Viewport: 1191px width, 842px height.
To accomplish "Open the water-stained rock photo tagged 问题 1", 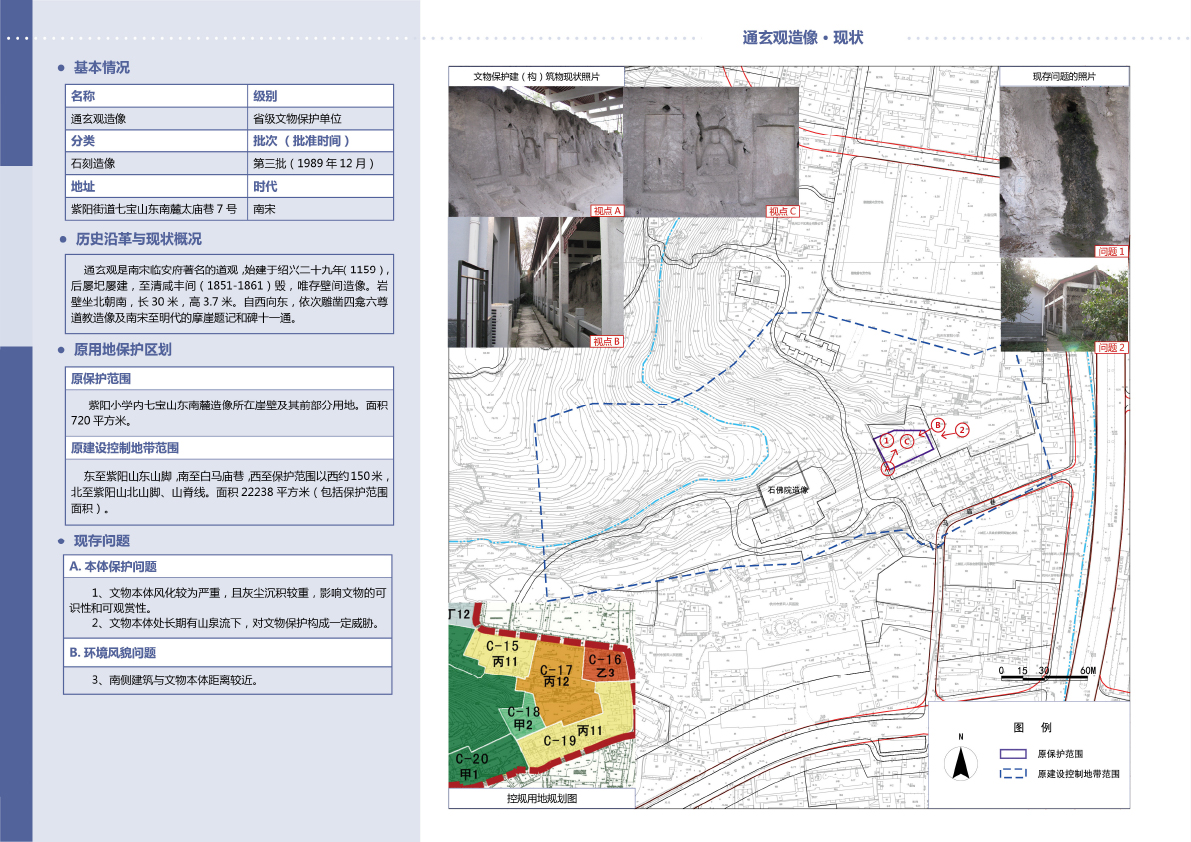I will 1064,172.
